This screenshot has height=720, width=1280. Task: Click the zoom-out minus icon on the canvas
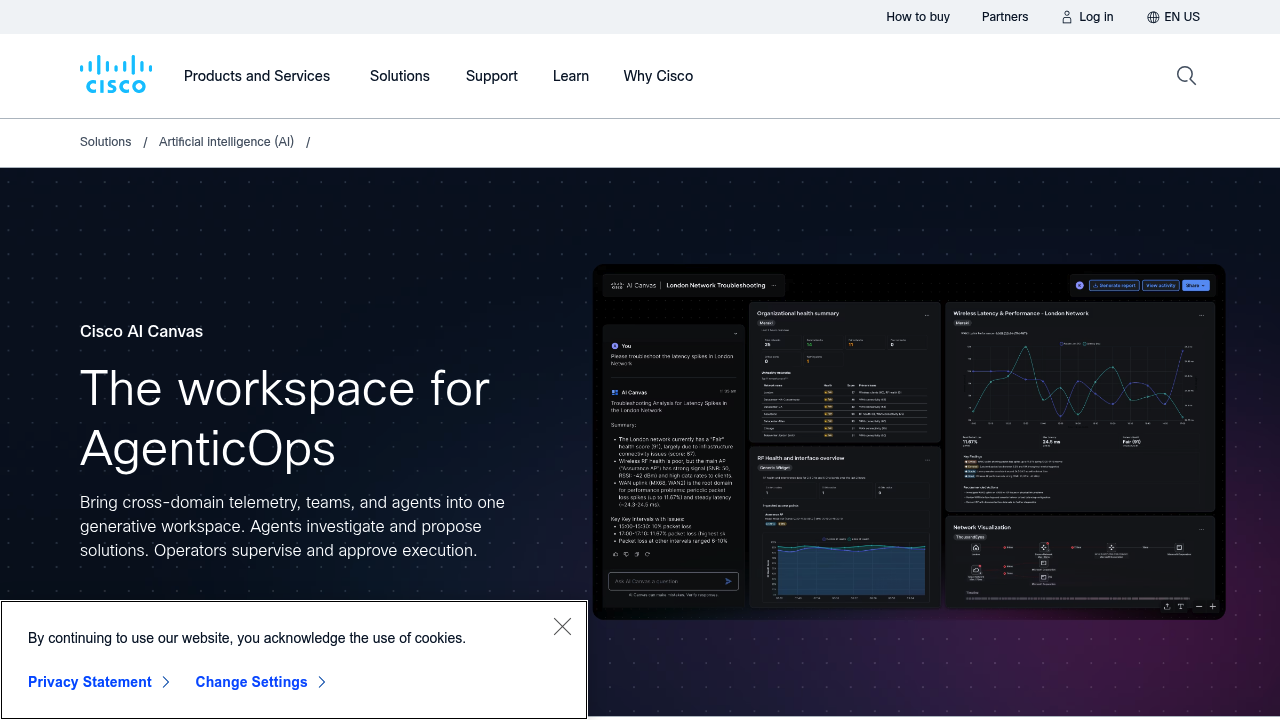click(1199, 606)
